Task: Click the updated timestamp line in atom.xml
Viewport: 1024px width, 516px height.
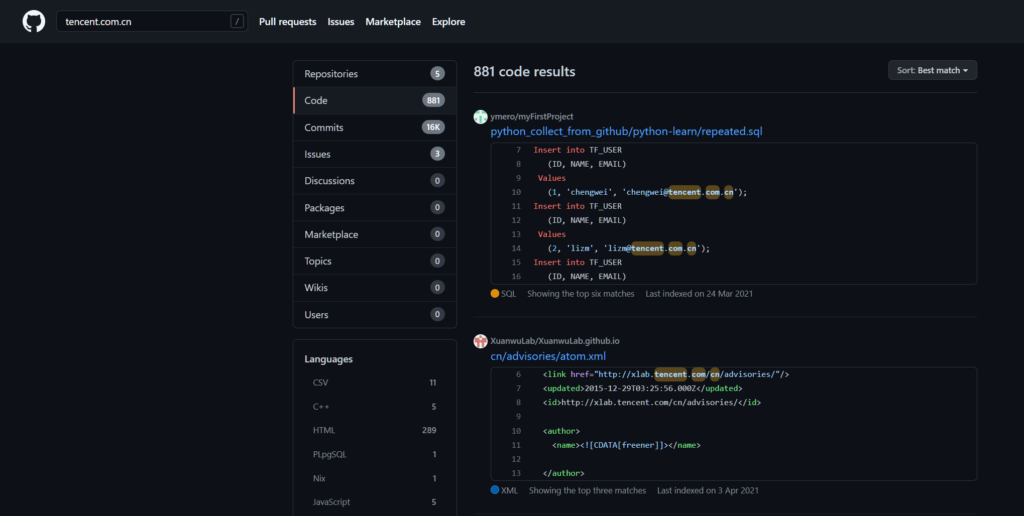Action: point(642,389)
